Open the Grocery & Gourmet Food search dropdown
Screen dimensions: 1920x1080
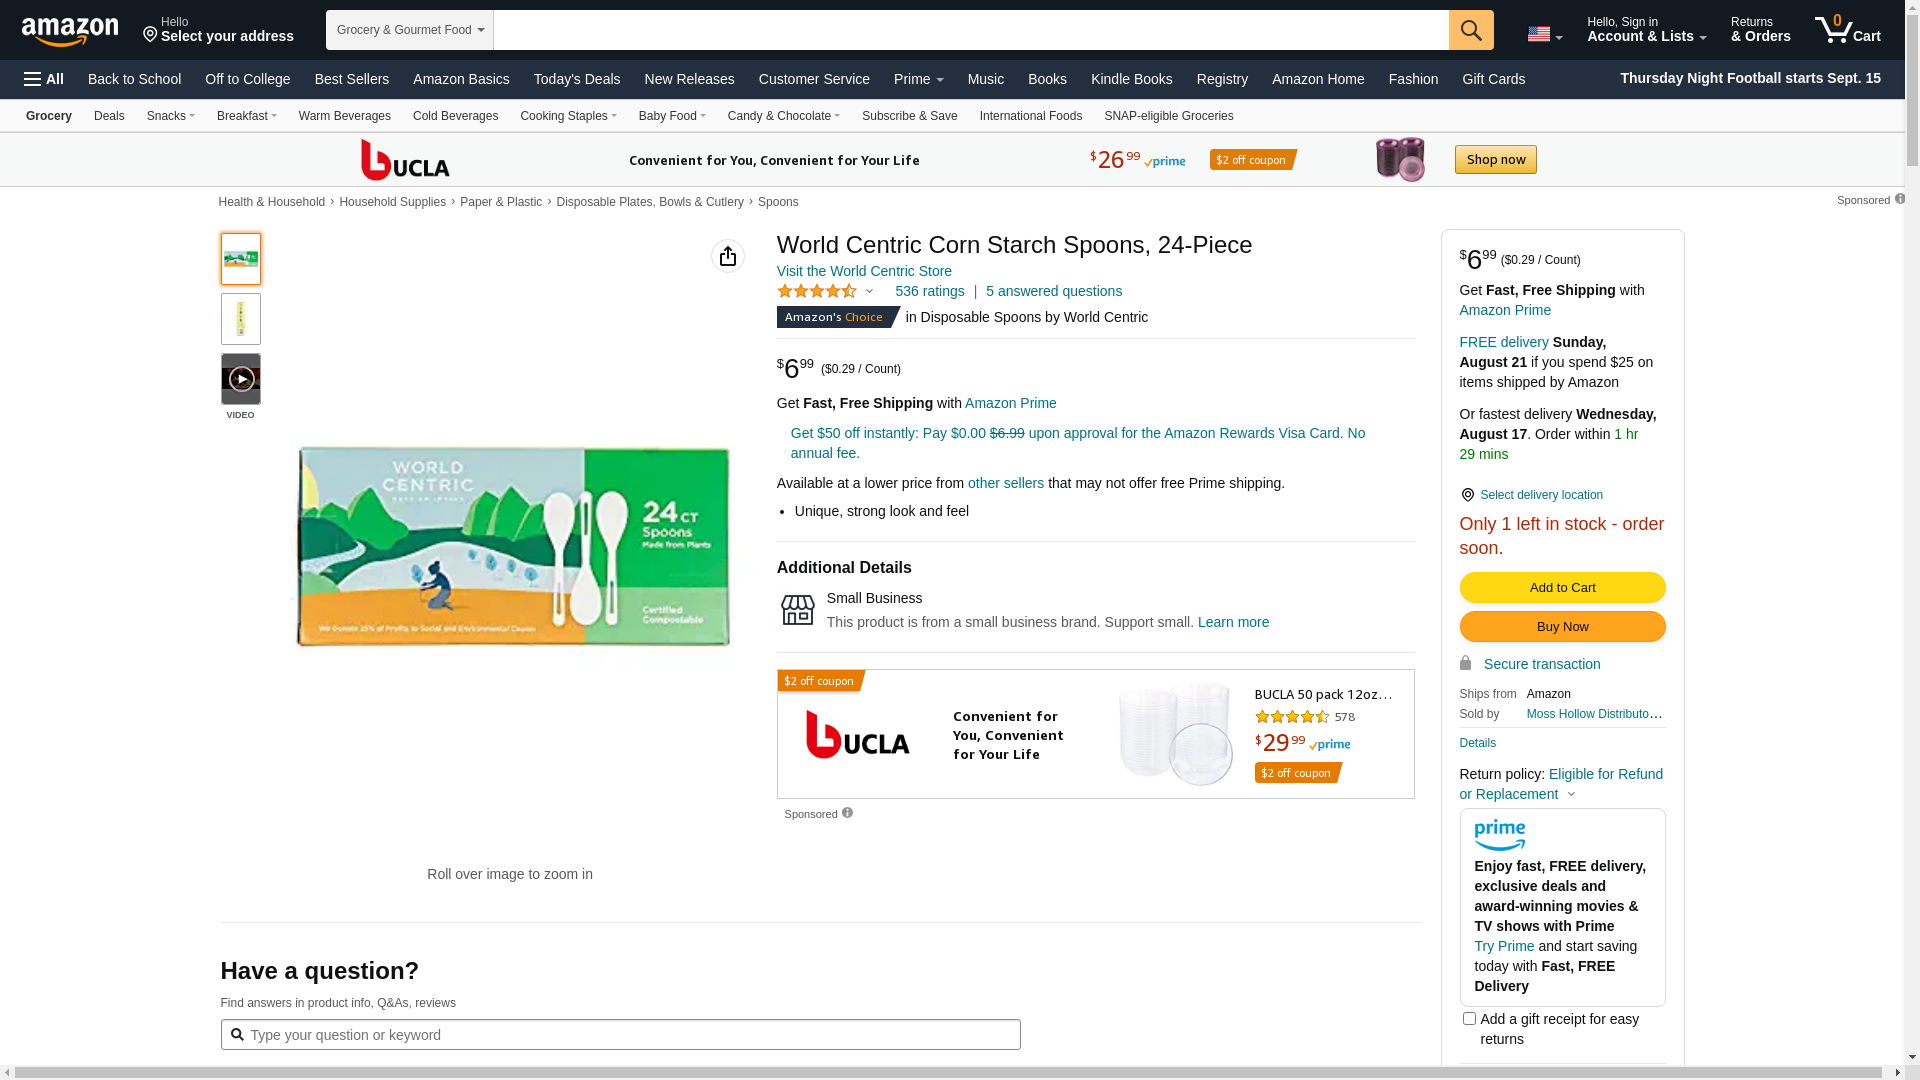click(x=409, y=30)
